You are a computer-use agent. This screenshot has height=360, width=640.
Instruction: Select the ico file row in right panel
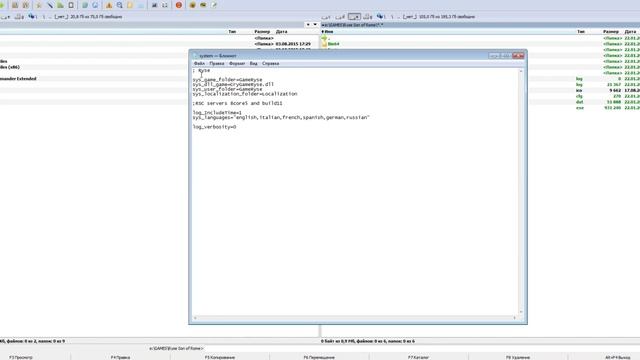coord(584,90)
